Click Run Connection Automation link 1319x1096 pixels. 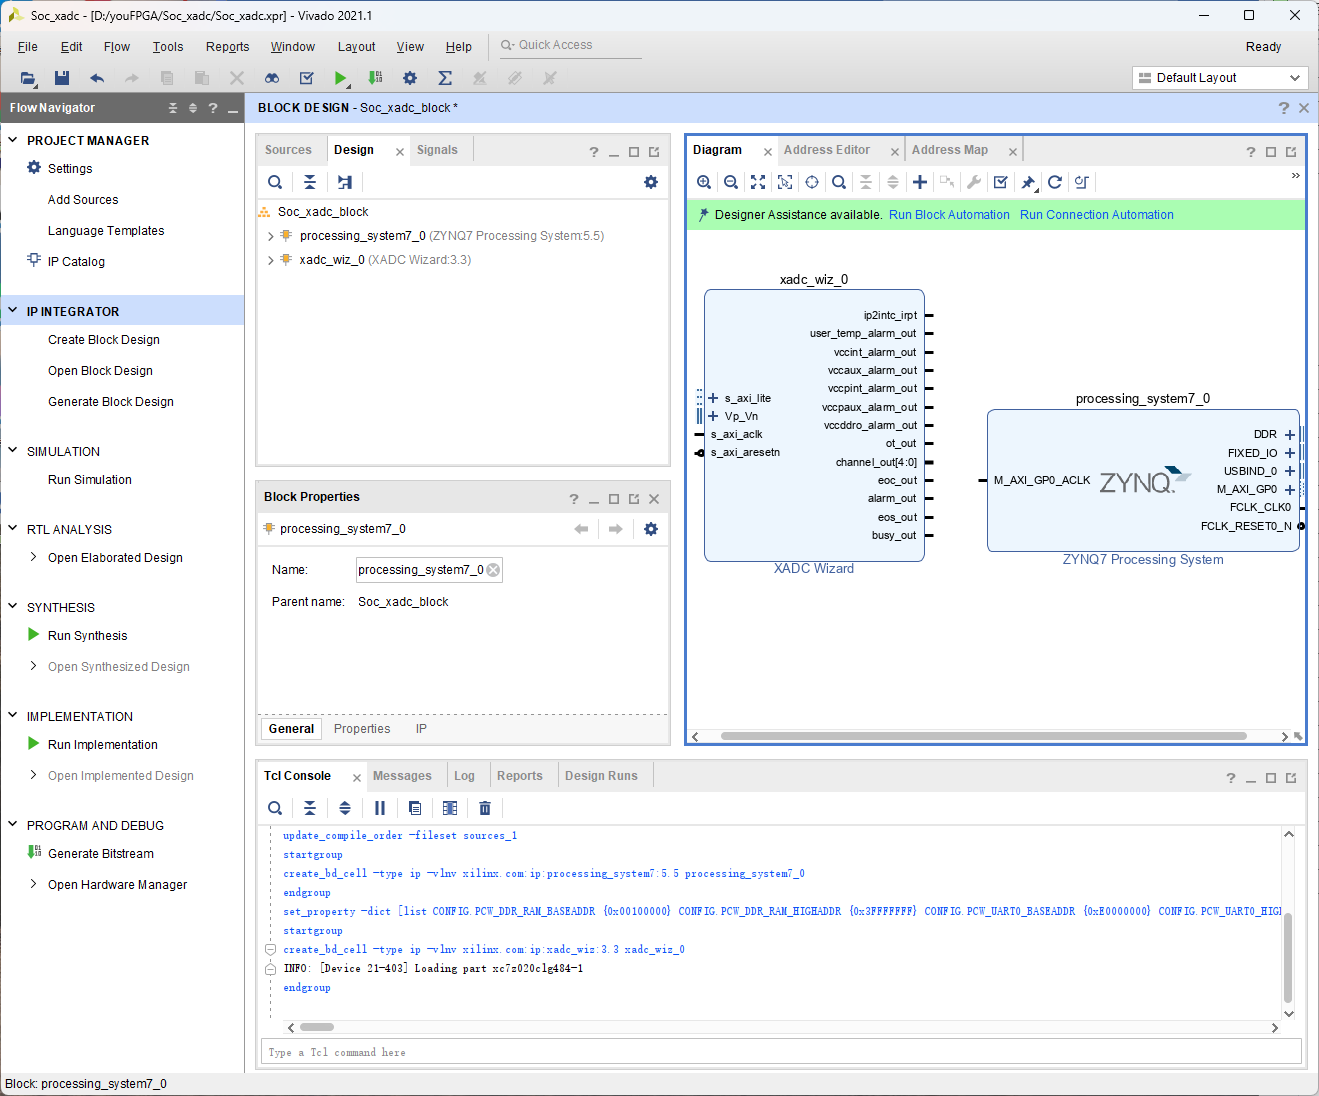[1097, 215]
